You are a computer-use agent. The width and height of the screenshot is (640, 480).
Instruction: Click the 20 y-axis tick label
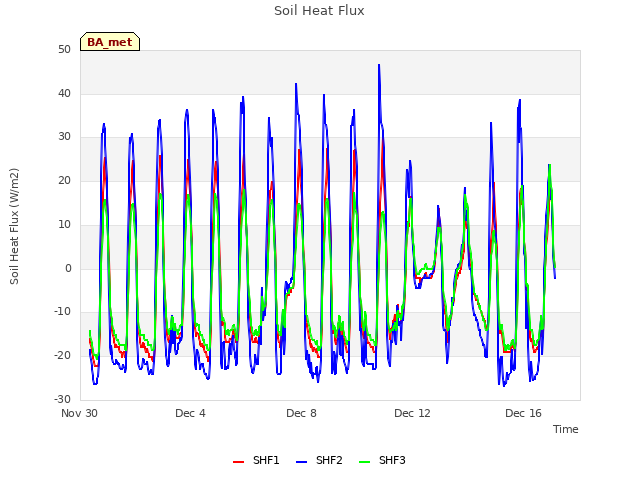64,180
